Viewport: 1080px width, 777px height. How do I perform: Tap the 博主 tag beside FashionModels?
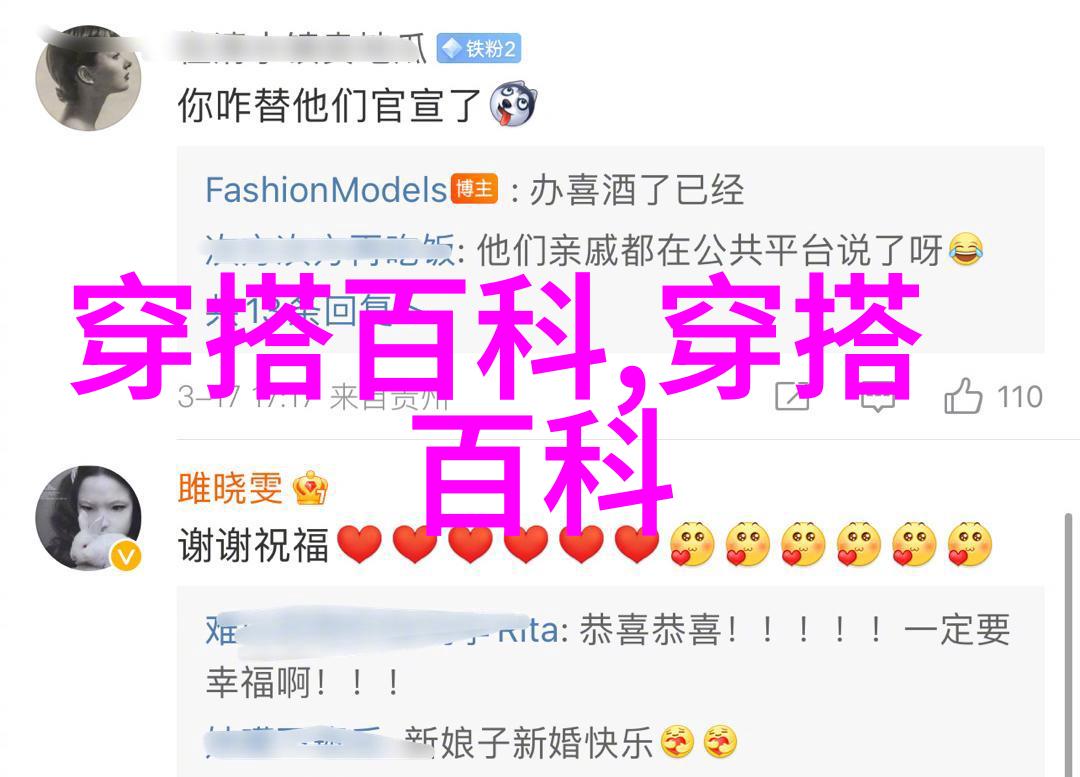[x=474, y=189]
